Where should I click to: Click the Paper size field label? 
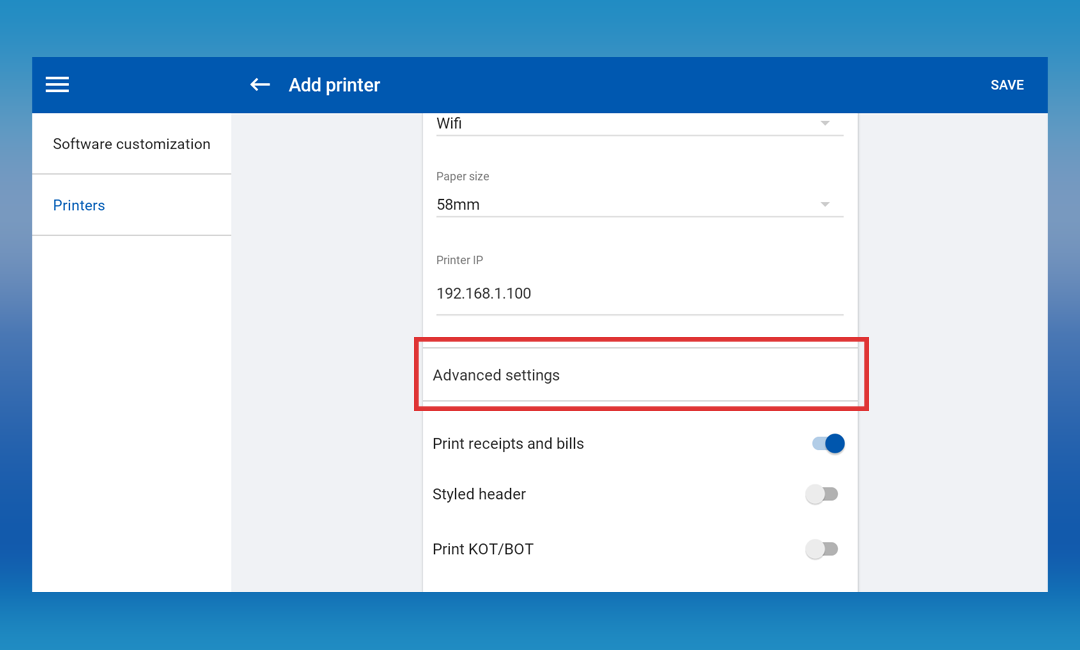click(463, 176)
